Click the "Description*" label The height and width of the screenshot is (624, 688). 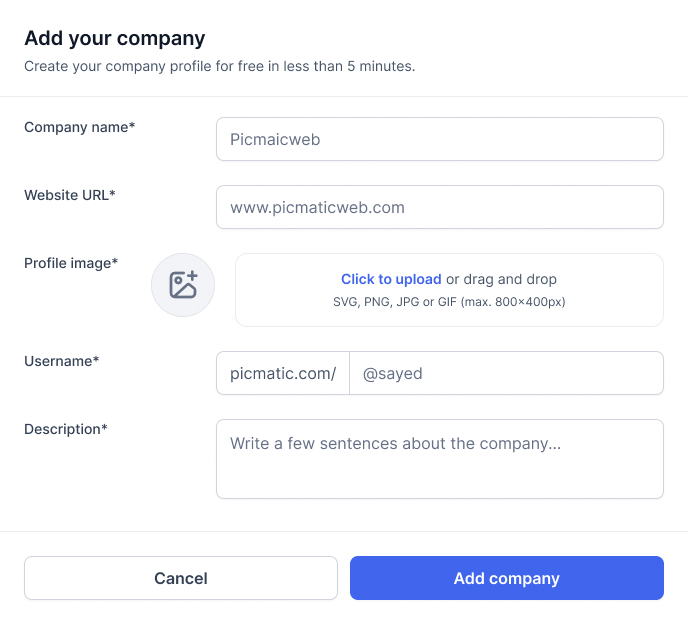(x=66, y=429)
